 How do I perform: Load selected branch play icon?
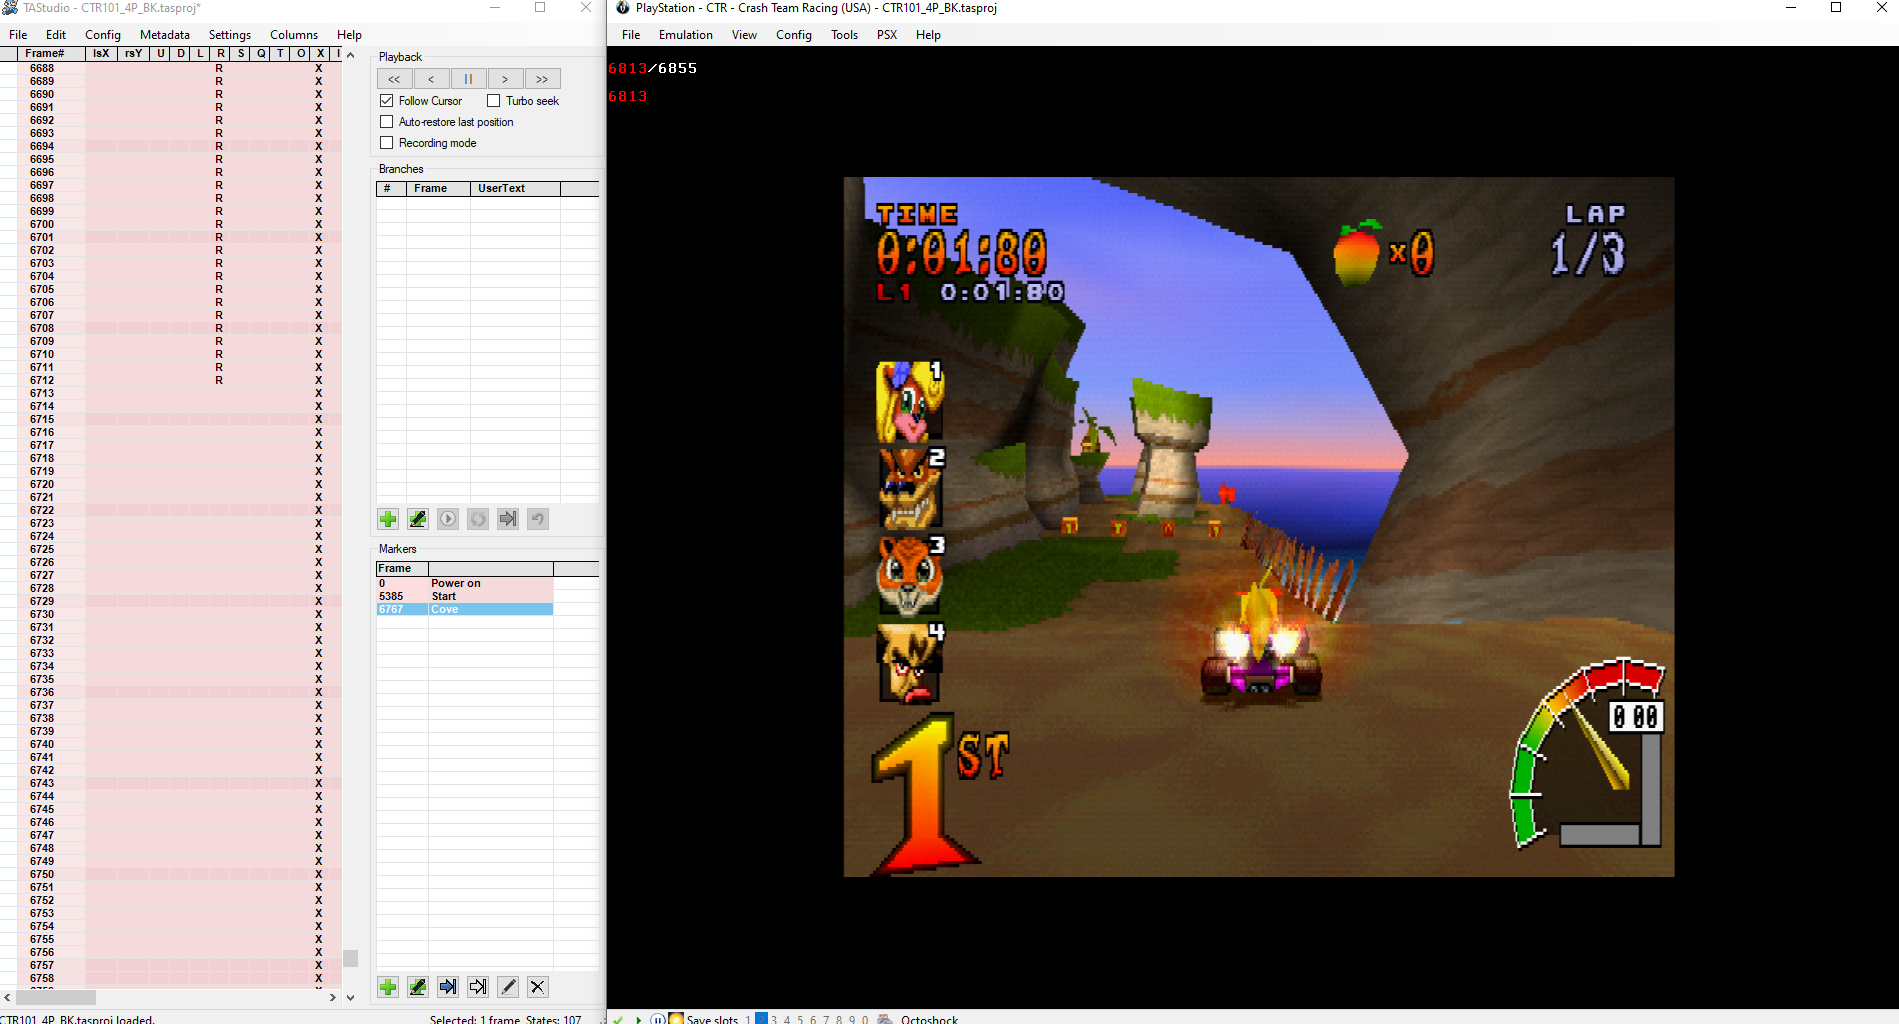pyautogui.click(x=448, y=519)
